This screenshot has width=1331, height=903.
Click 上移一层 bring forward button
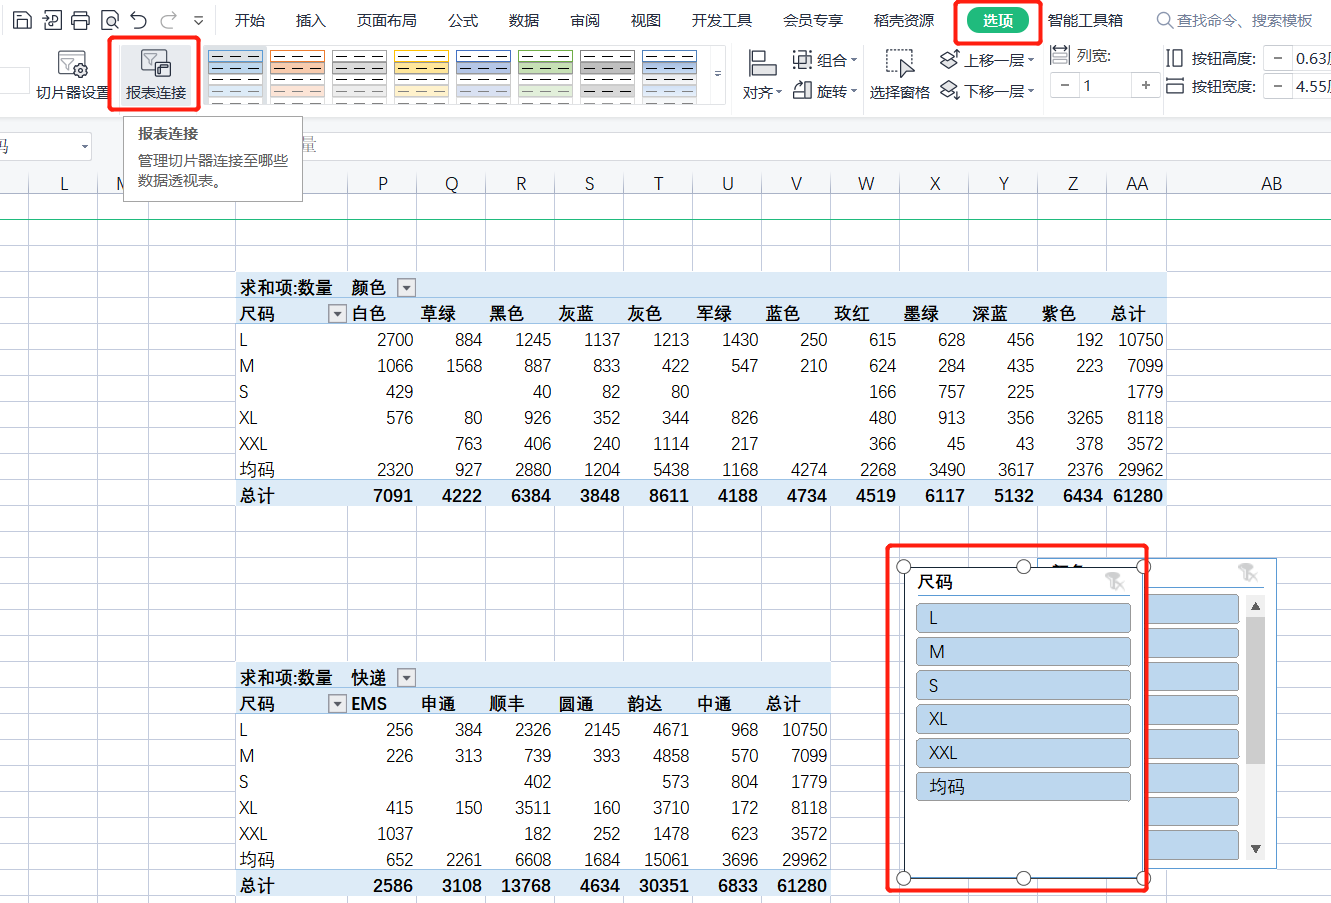point(987,60)
